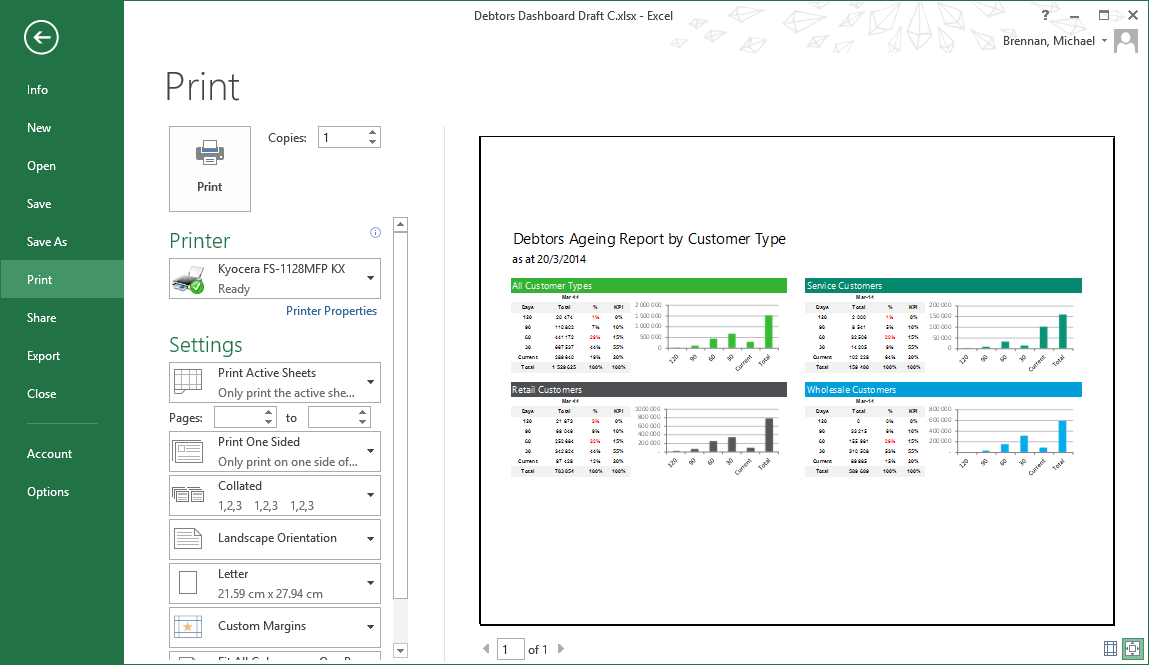This screenshot has height=665, width=1149.
Task: Open Printer Properties link
Action: coord(331,311)
